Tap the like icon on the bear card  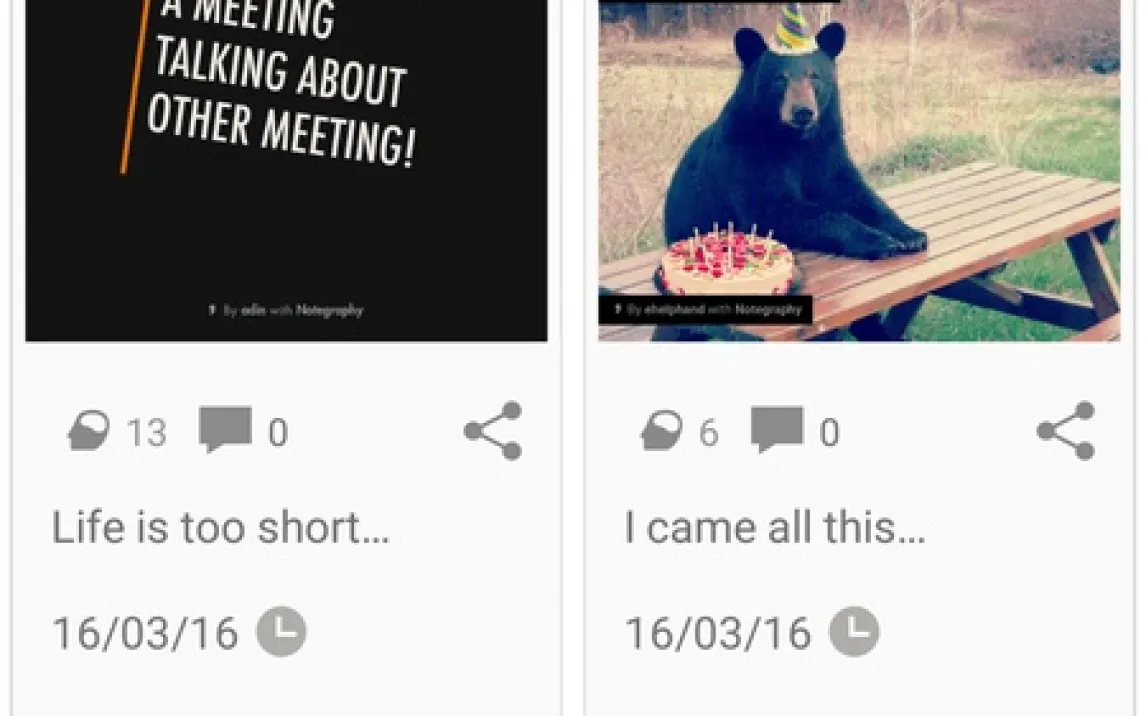point(662,431)
